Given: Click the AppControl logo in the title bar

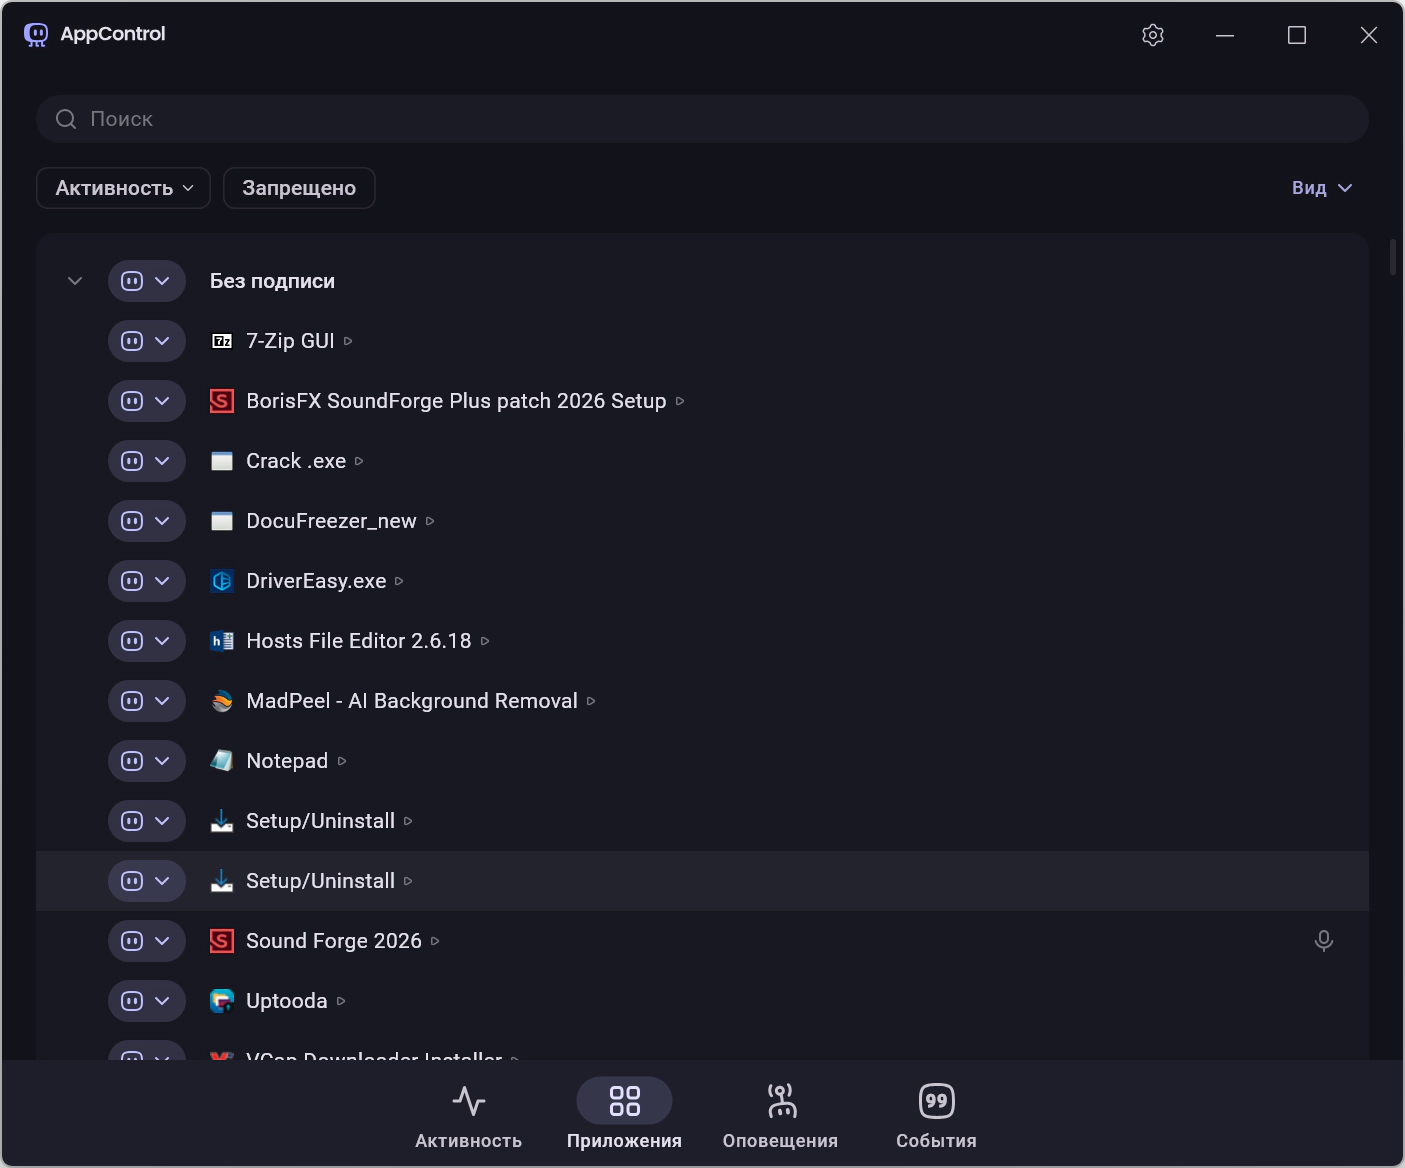Looking at the screenshot, I should [x=36, y=35].
